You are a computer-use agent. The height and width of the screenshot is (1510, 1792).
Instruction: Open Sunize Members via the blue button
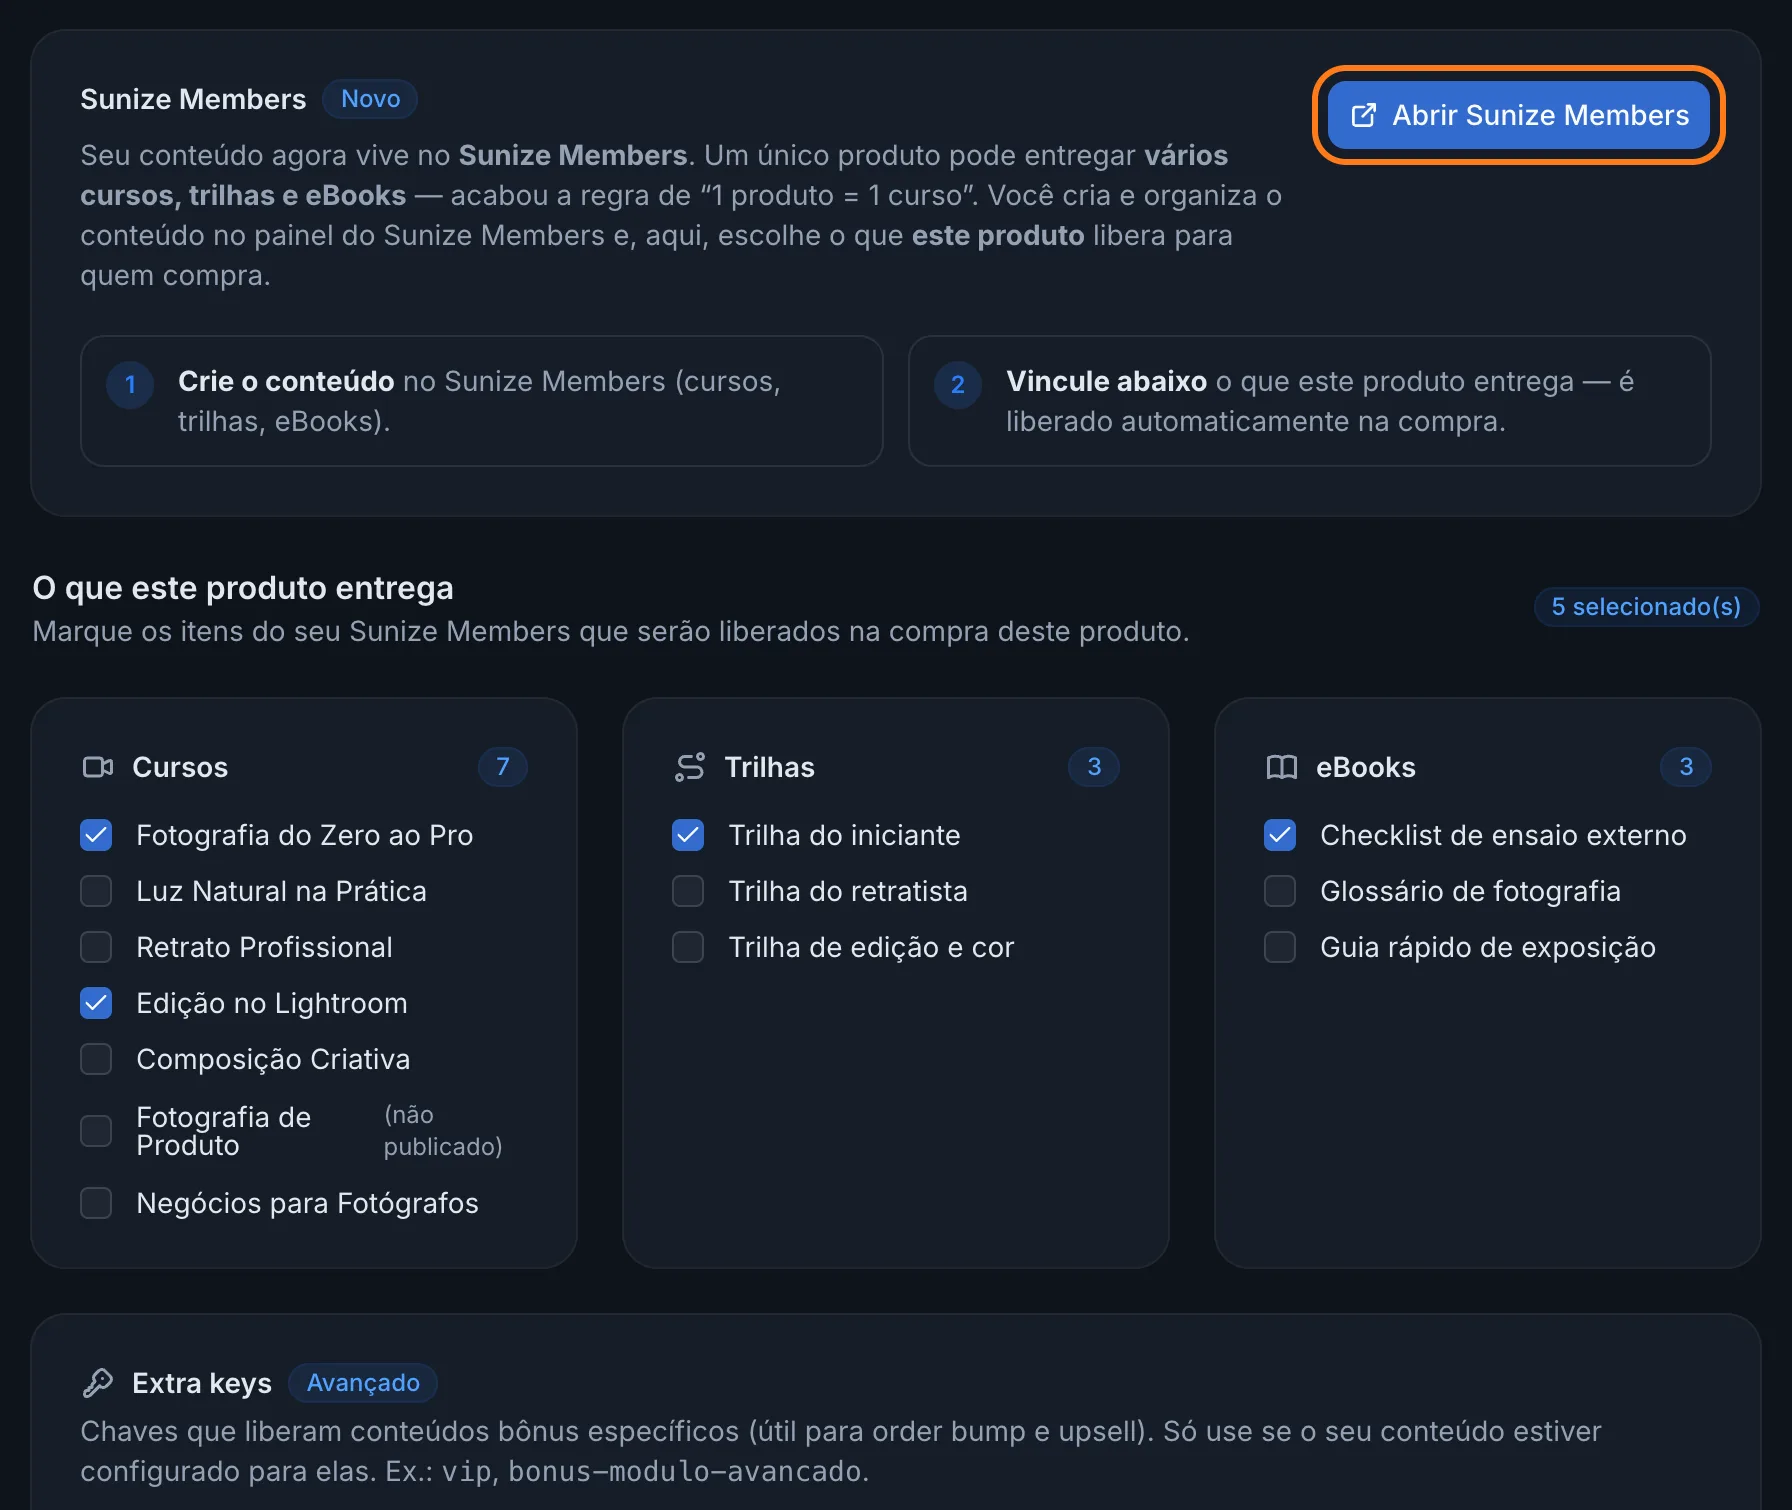pyautogui.click(x=1518, y=115)
